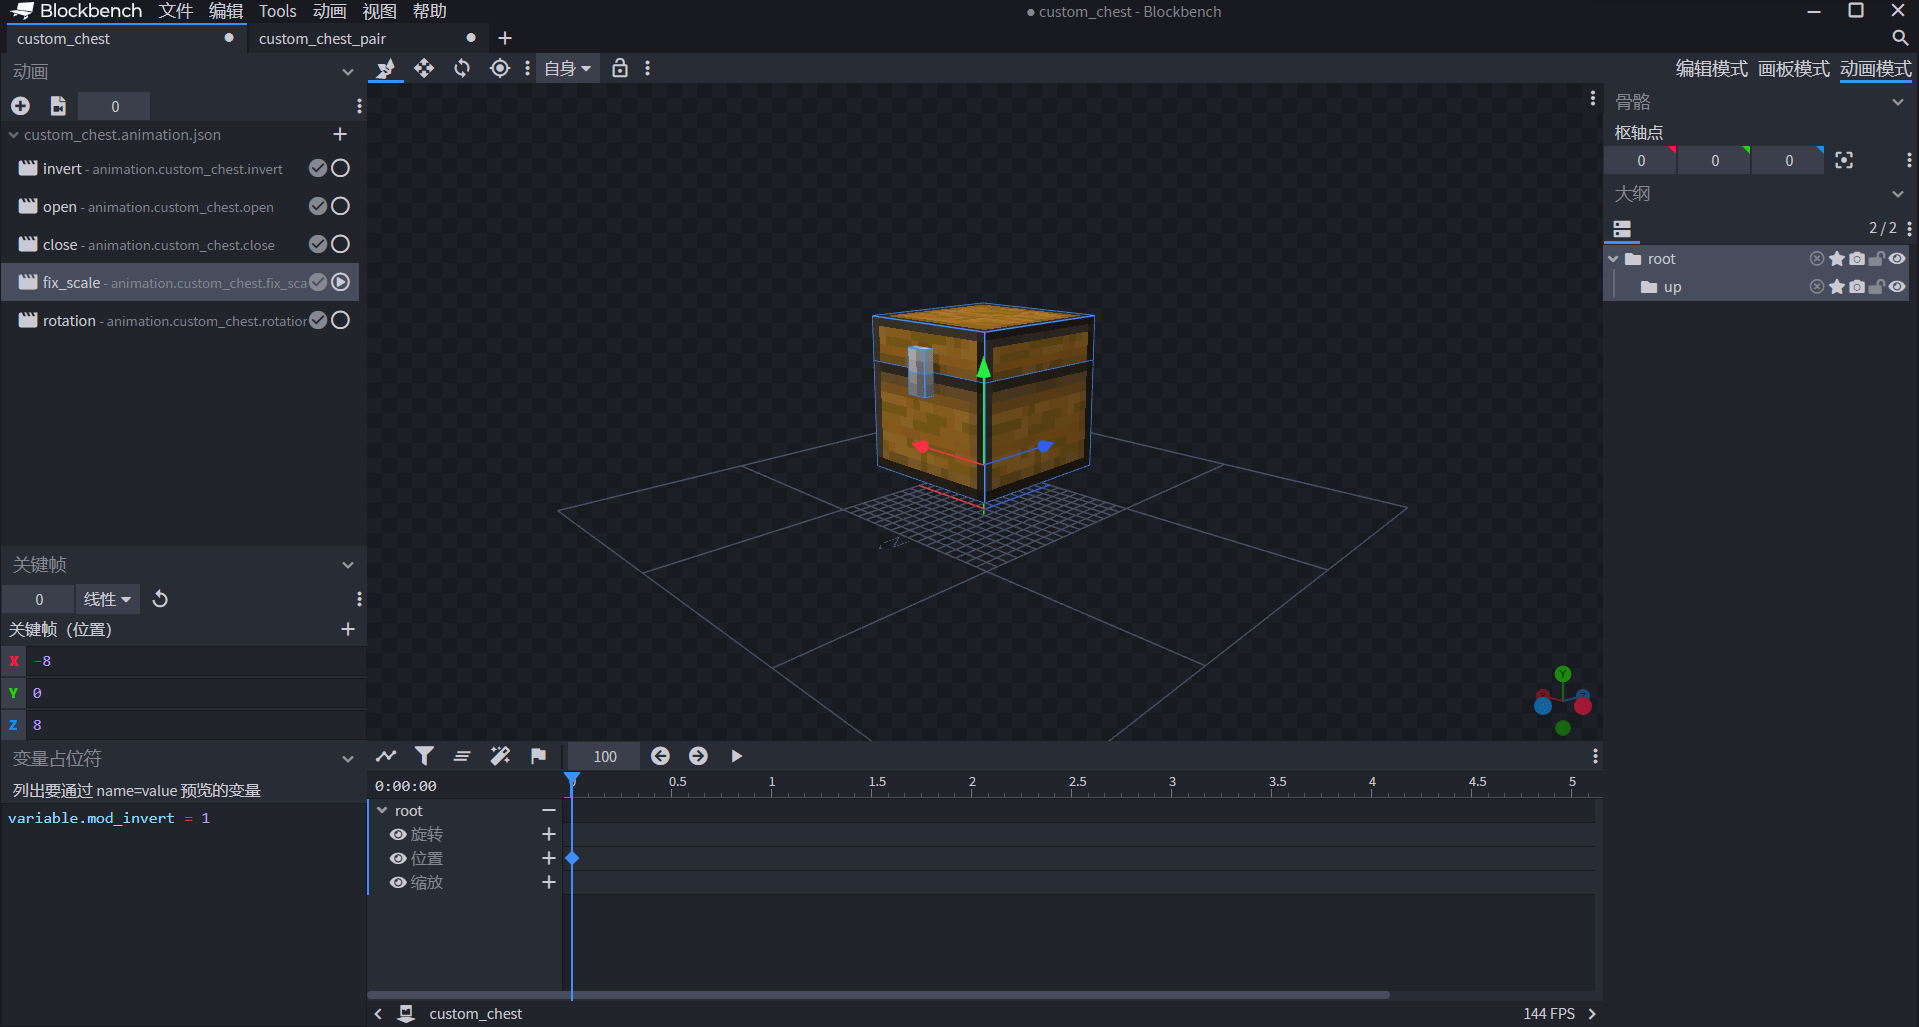
Task: Add animation to custom_chest.animation.json file
Action: coord(340,134)
